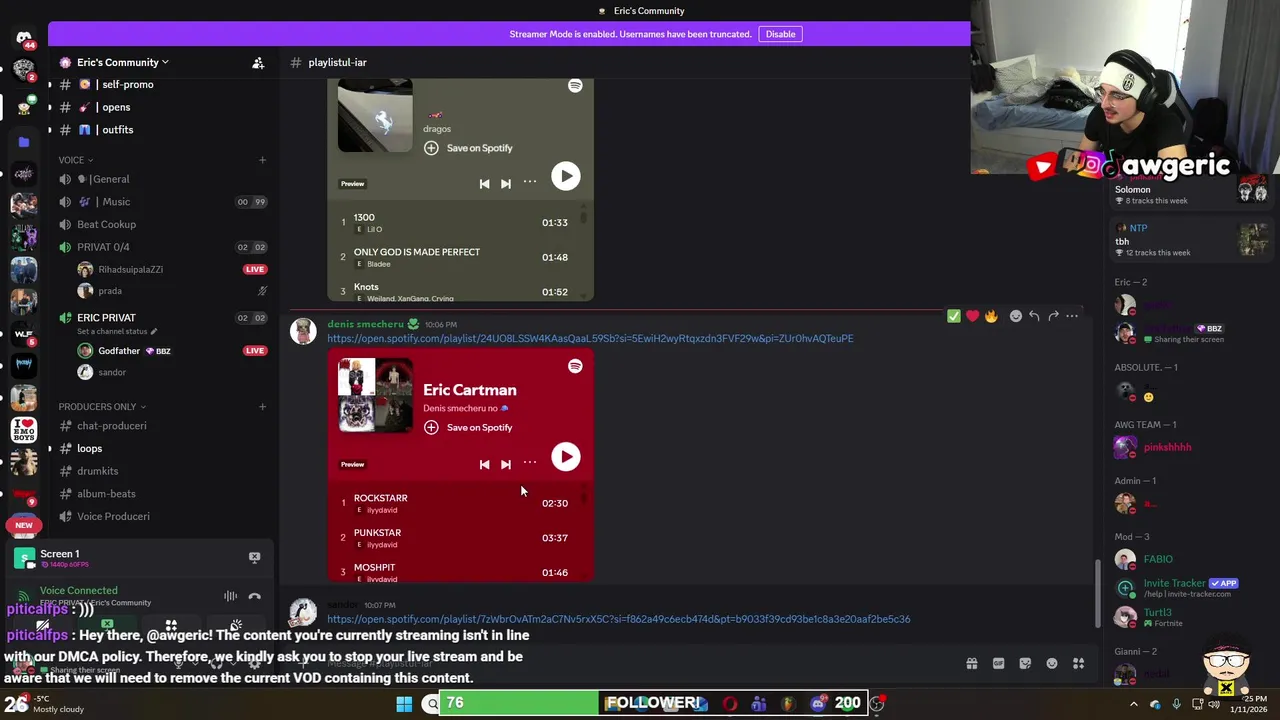Click the chat message list scrollbar
Screen dimensions: 1280x720
pos(1098,594)
